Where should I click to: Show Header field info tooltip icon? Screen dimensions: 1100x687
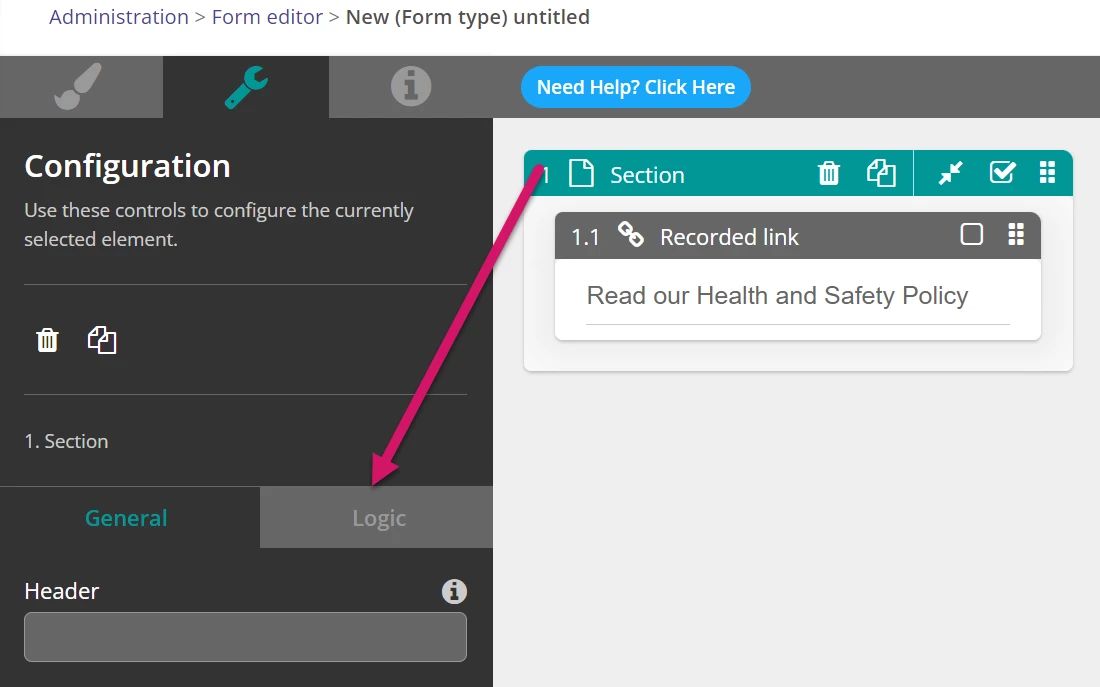(x=454, y=592)
